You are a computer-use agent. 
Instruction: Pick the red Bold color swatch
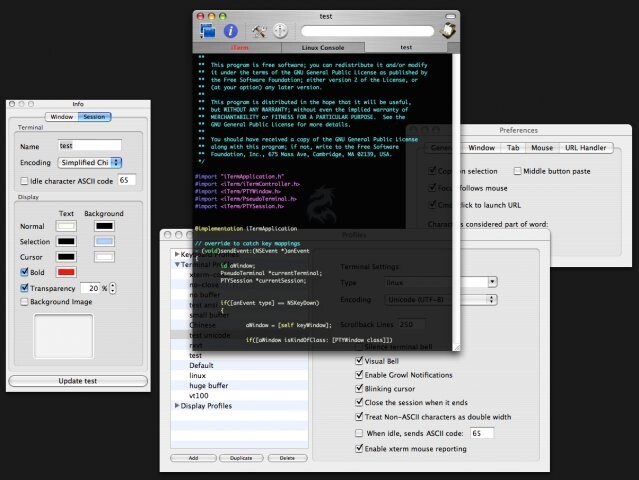(x=66, y=272)
